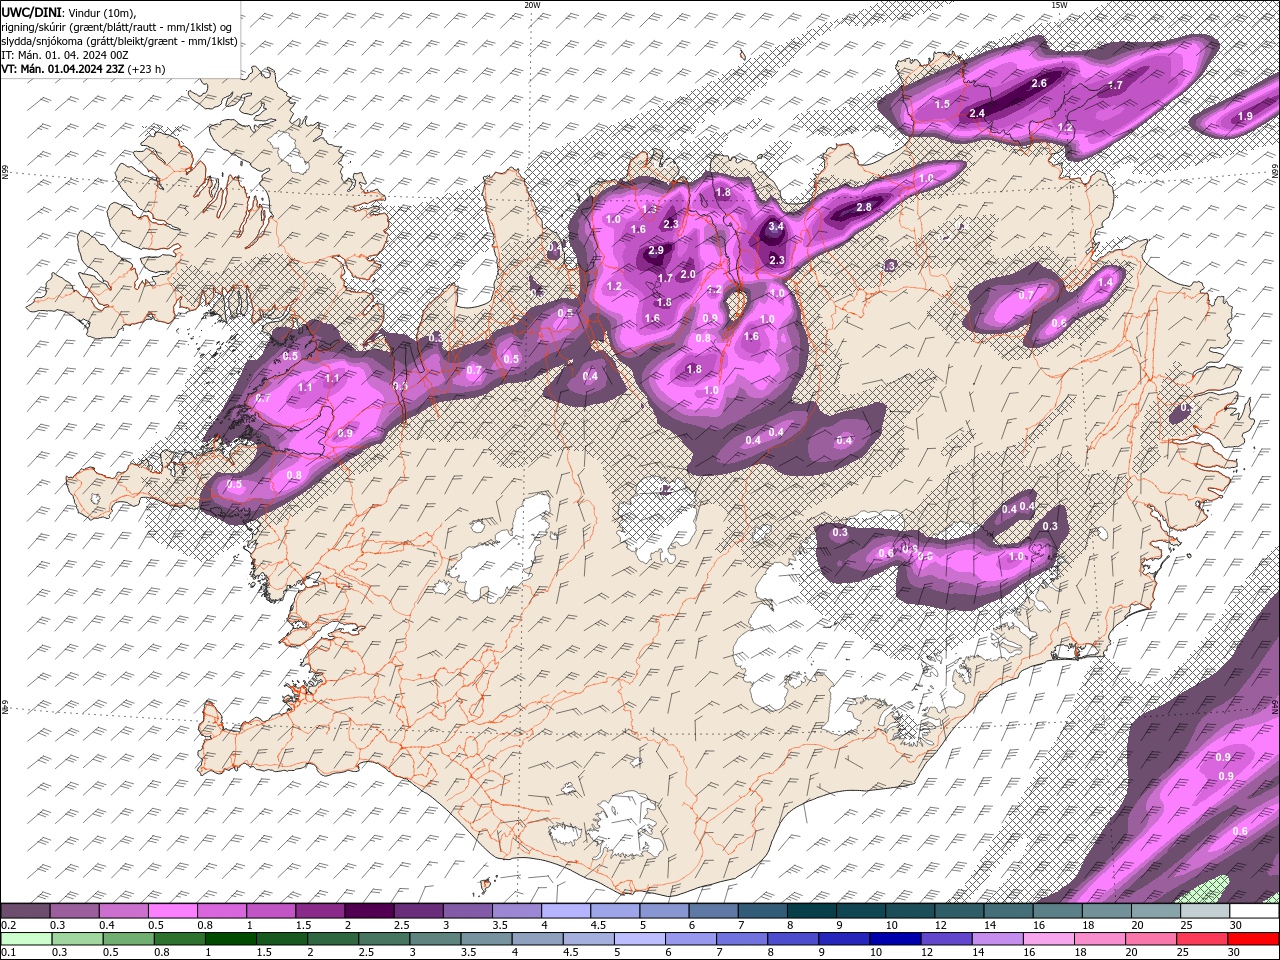The width and height of the screenshot is (1280, 960).
Task: Click the "2.6" precipitation value offshore north-east
Action: [1038, 83]
